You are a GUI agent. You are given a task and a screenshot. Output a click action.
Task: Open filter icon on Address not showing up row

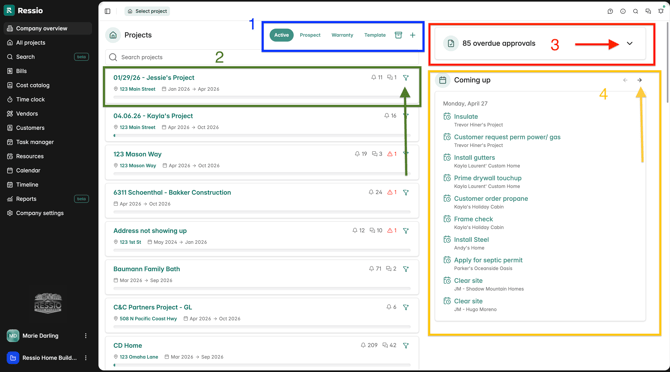click(406, 231)
